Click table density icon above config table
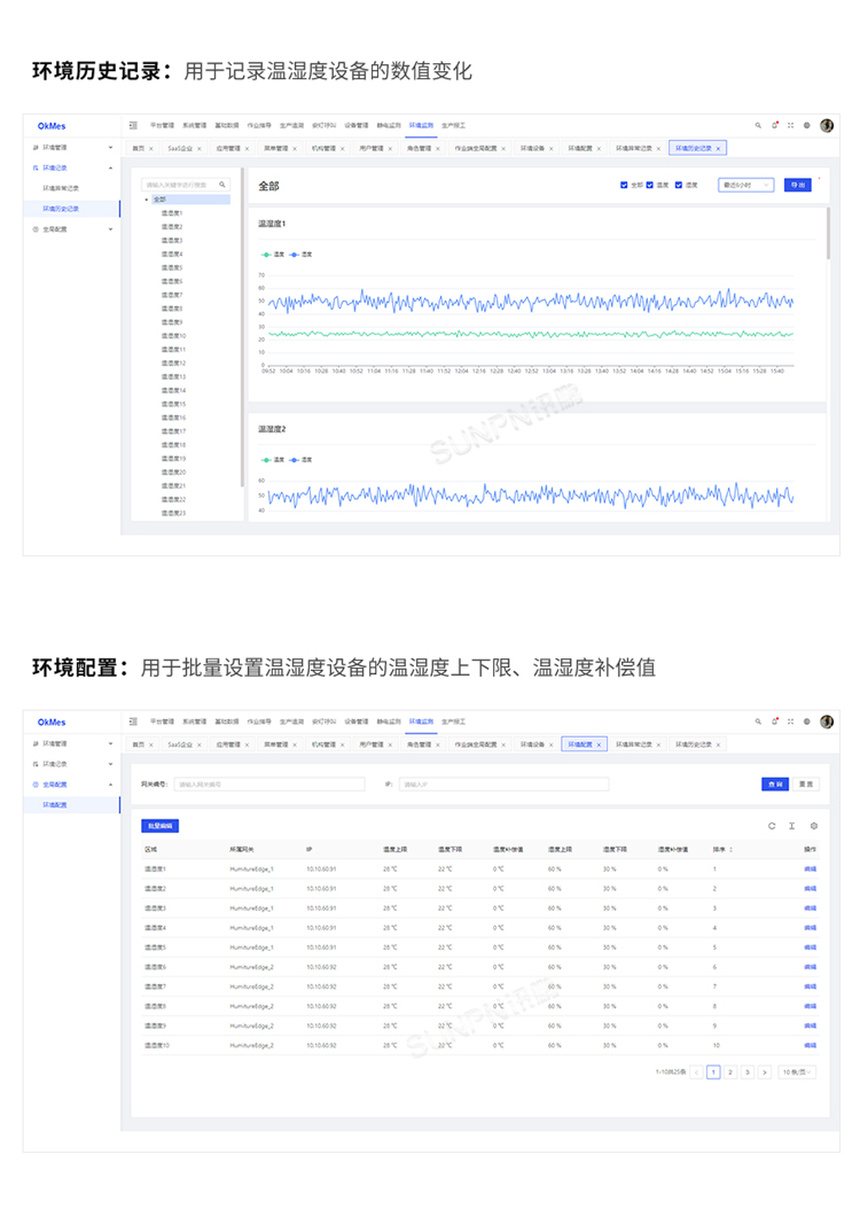Screen dimensions: 860x1217 click(792, 826)
